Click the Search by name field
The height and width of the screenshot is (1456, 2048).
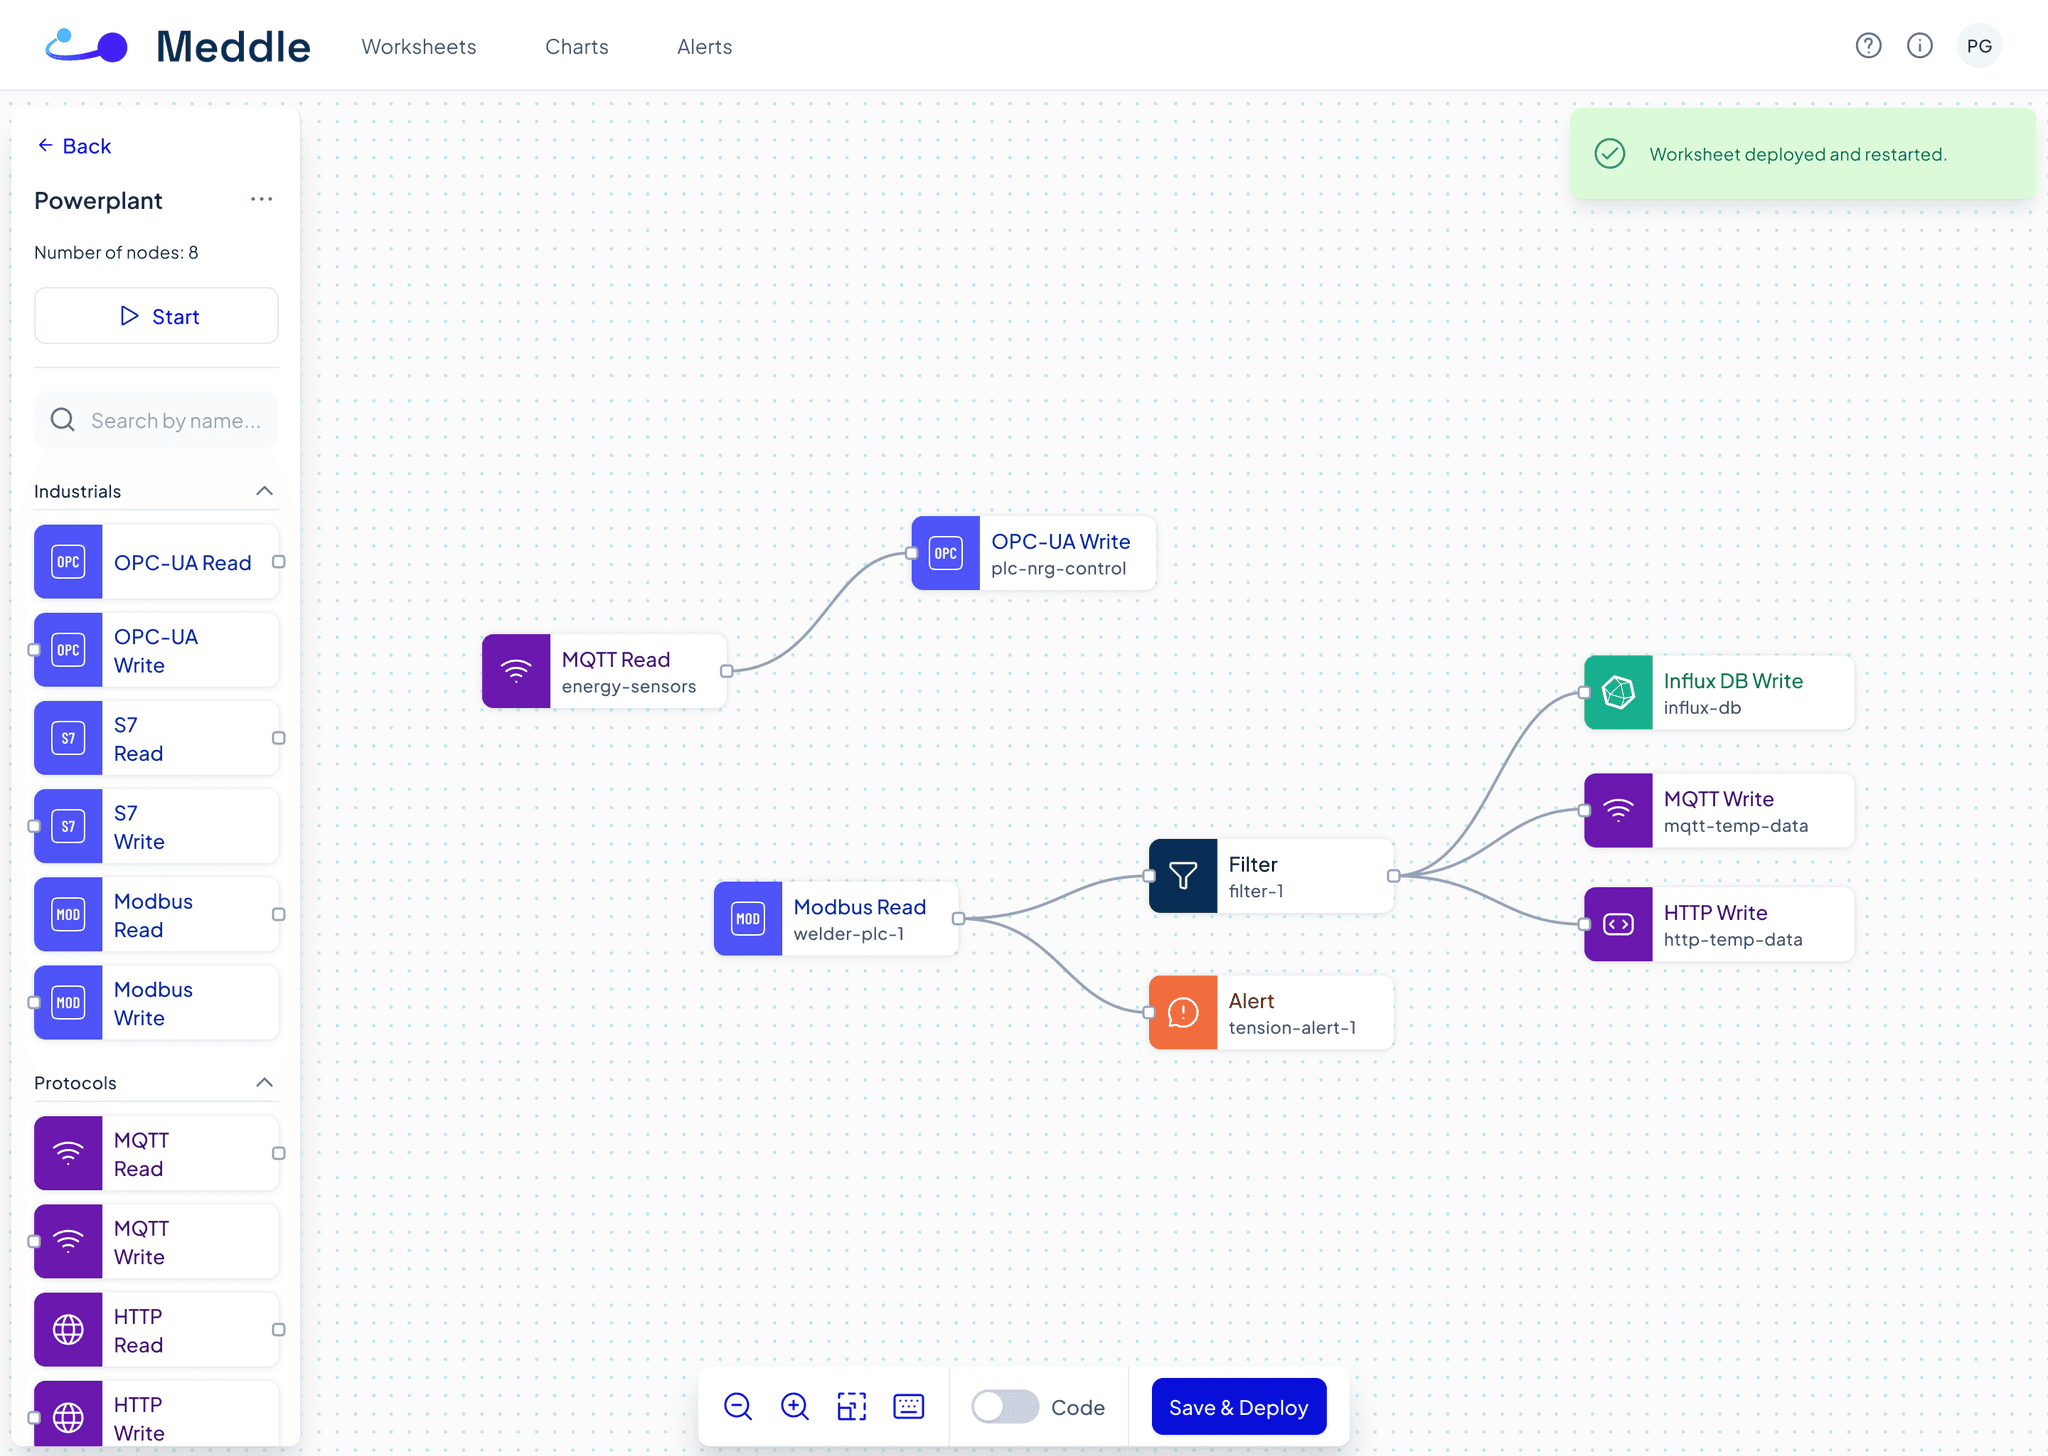click(x=156, y=420)
